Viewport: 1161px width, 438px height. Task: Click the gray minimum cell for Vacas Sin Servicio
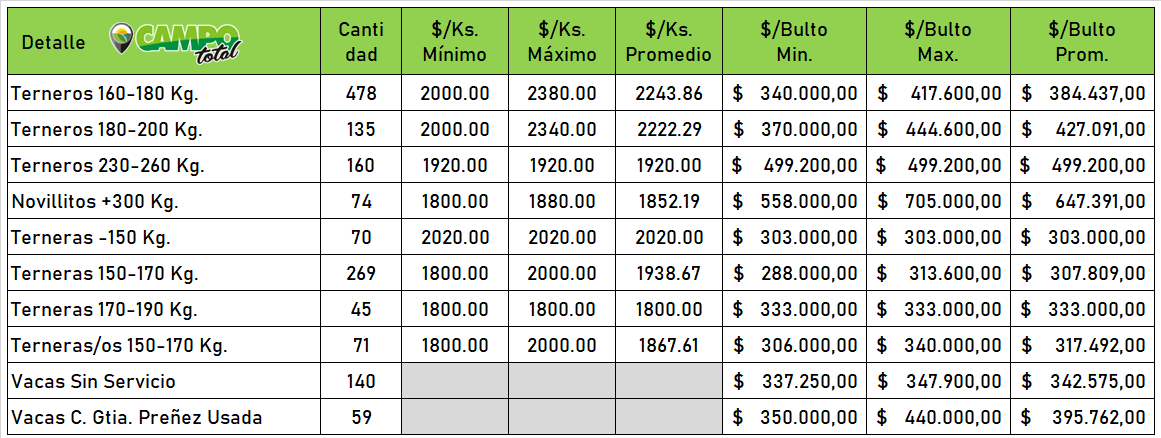click(x=455, y=382)
